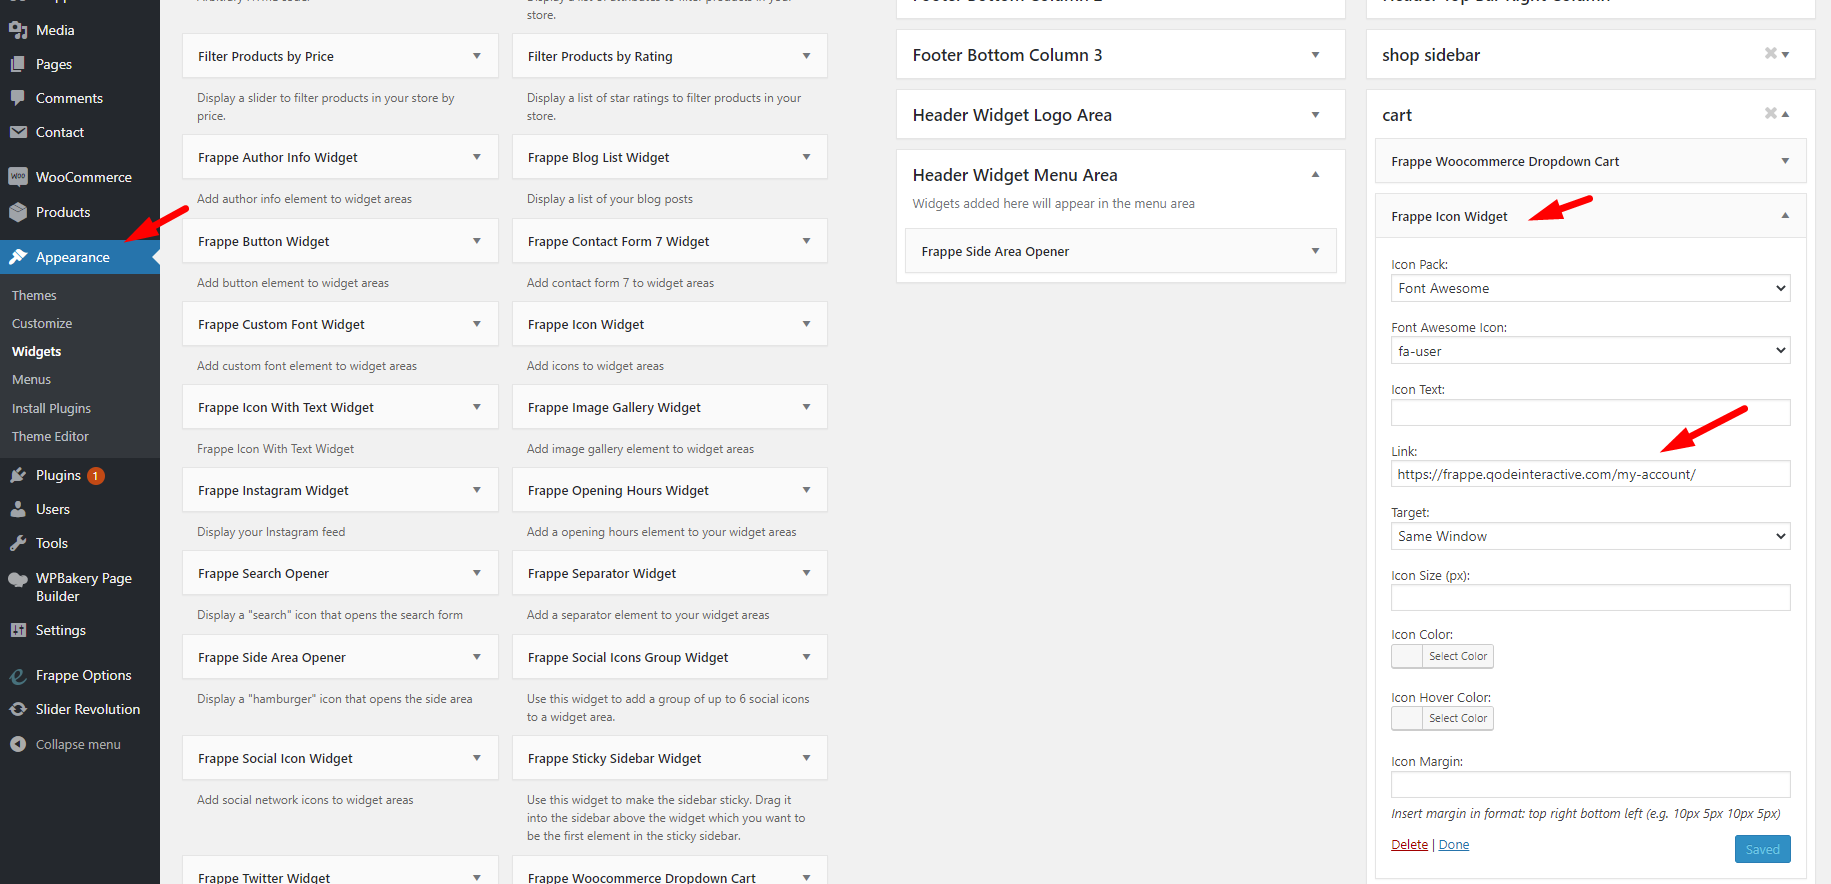Click the Delete widget link
The width and height of the screenshot is (1831, 884).
click(1409, 845)
